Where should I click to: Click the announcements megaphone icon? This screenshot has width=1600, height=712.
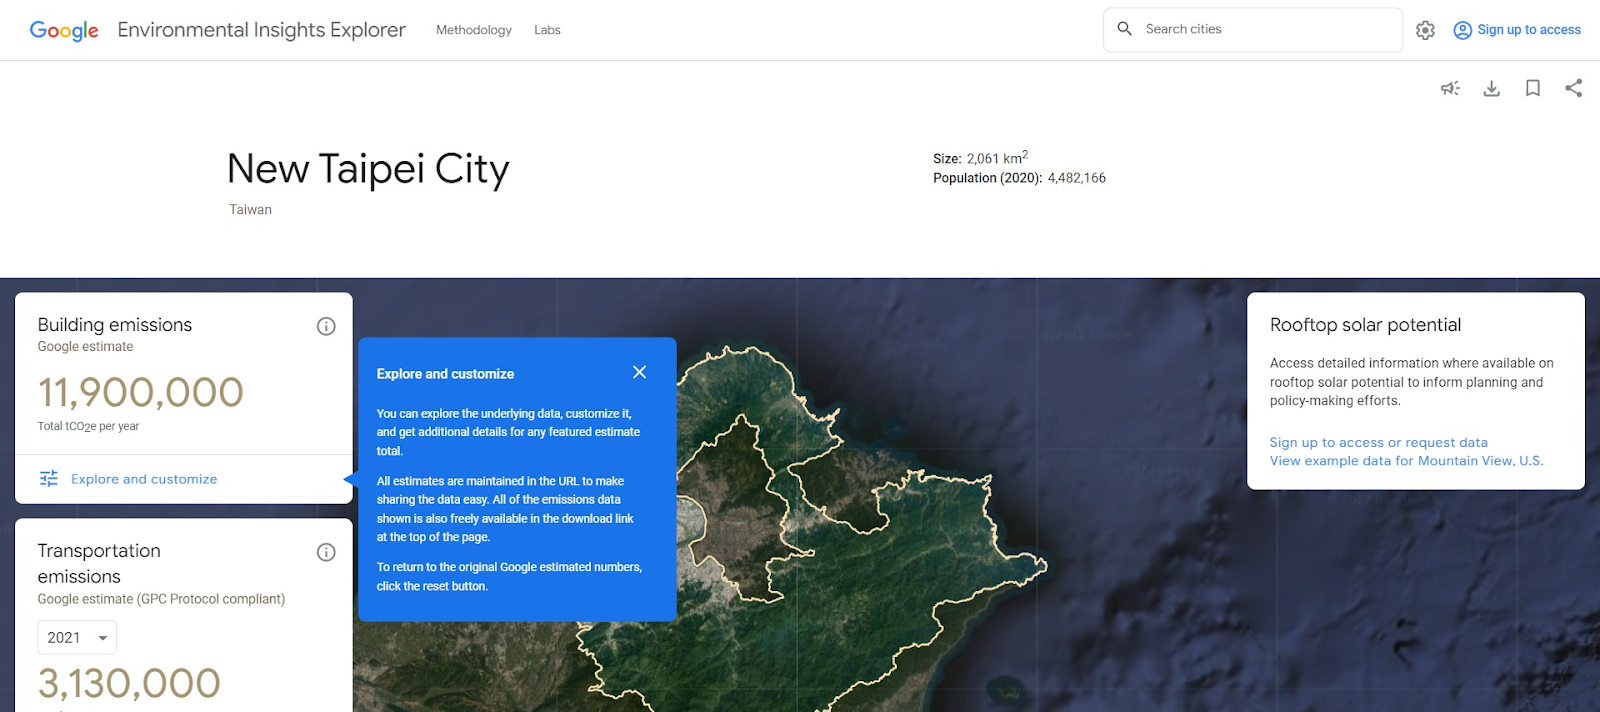click(x=1450, y=88)
